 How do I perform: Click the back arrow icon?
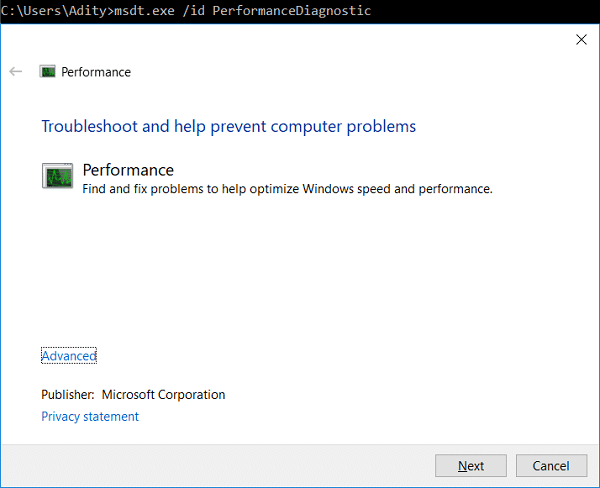(x=15, y=72)
